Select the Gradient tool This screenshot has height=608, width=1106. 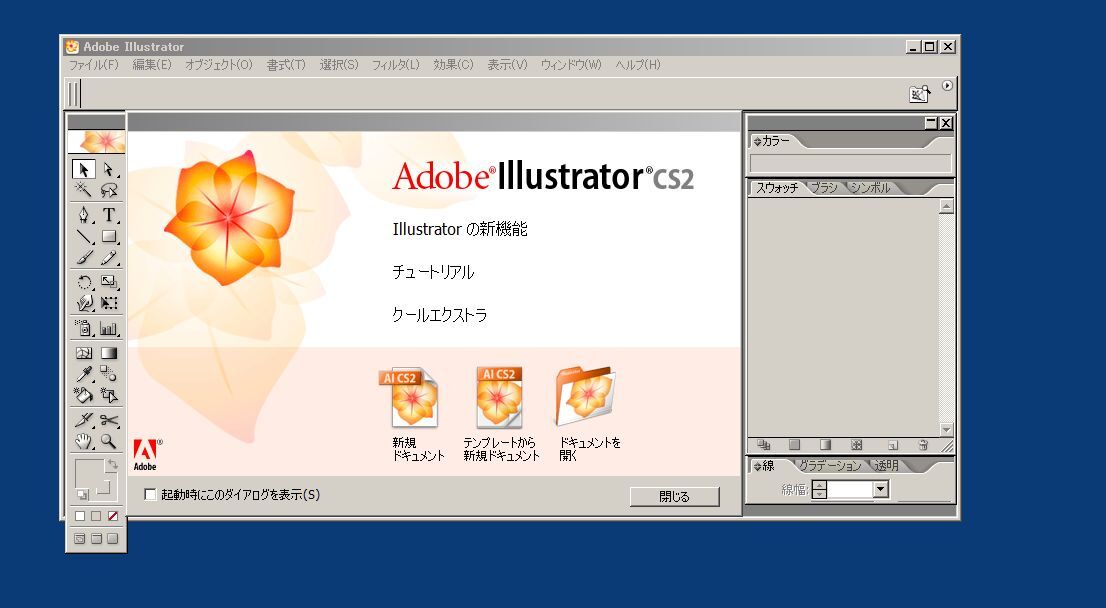[109, 353]
